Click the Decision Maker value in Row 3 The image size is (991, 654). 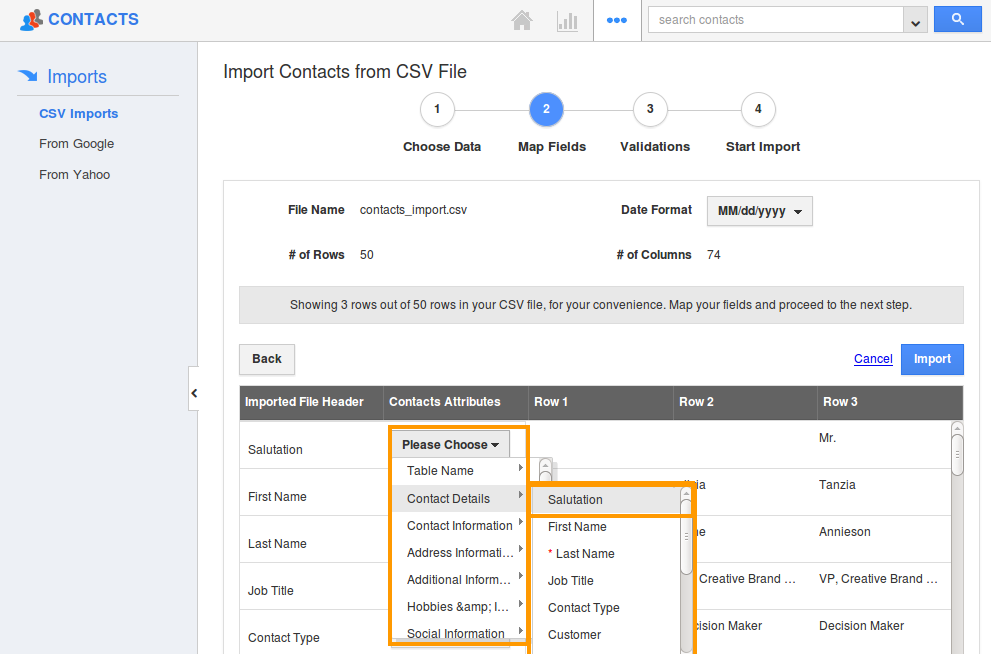click(861, 626)
